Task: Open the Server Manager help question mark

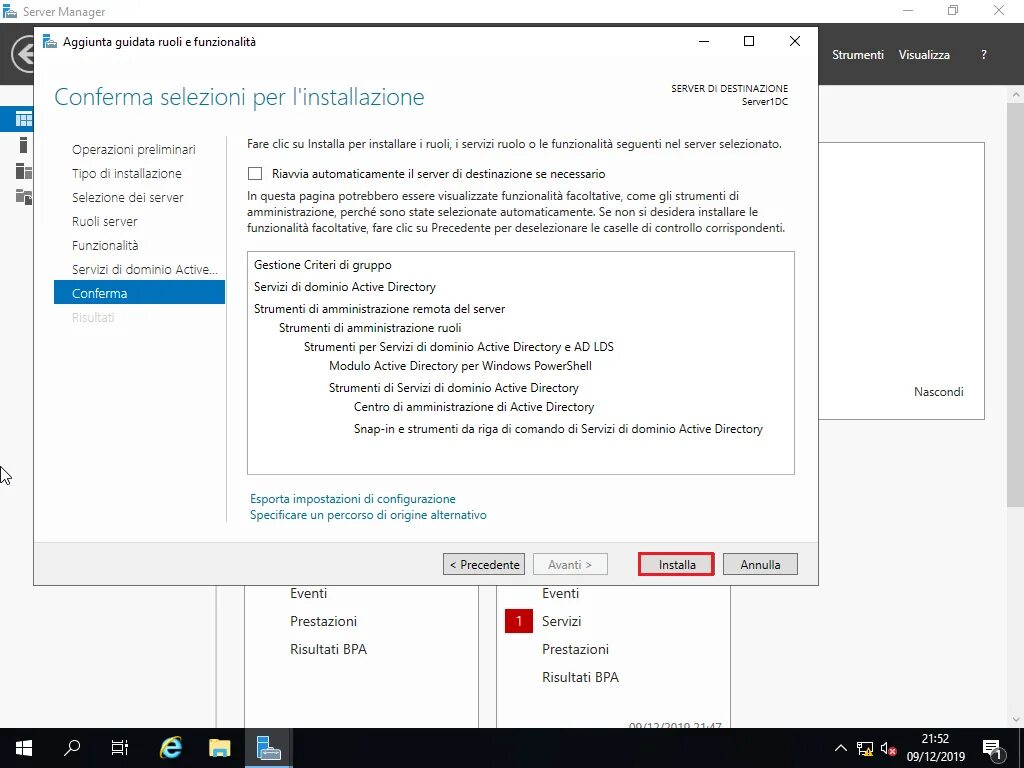Action: 984,55
